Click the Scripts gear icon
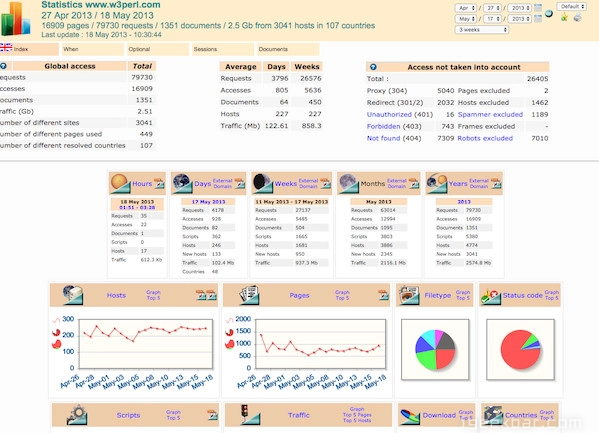The width and height of the screenshot is (599, 433). (77, 415)
